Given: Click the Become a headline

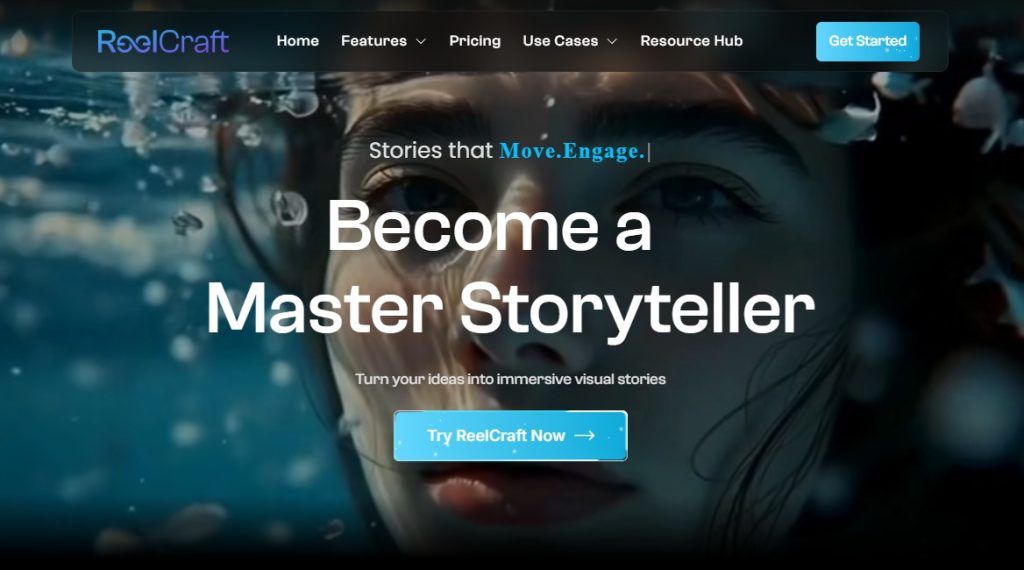Looking at the screenshot, I should (x=489, y=226).
